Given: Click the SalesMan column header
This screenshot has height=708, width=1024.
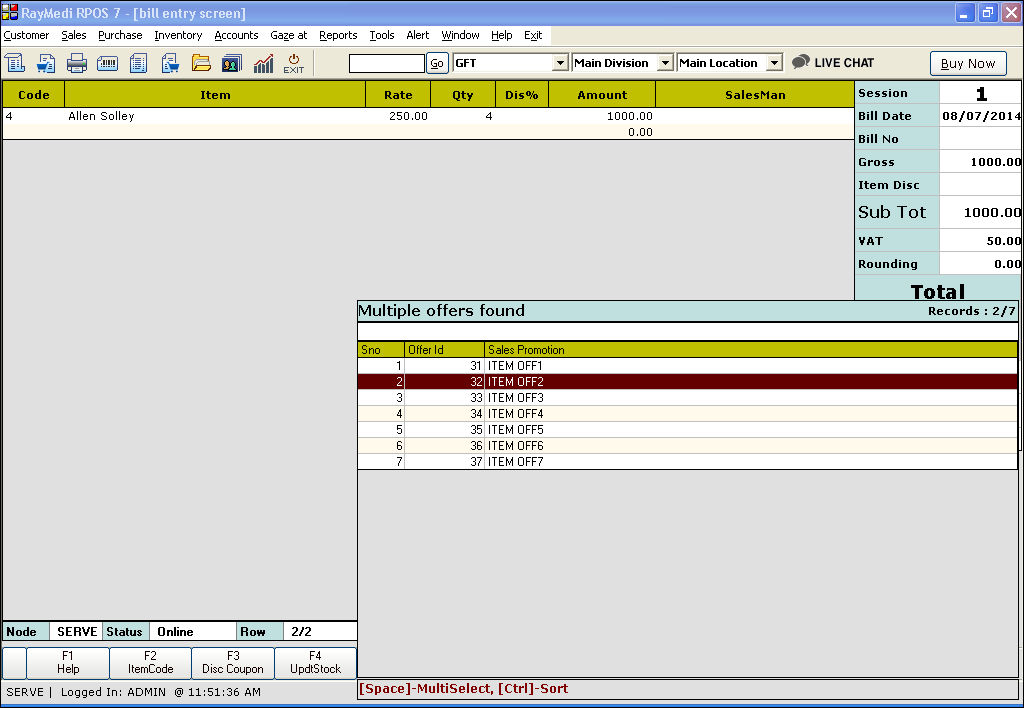Looking at the screenshot, I should (755, 95).
